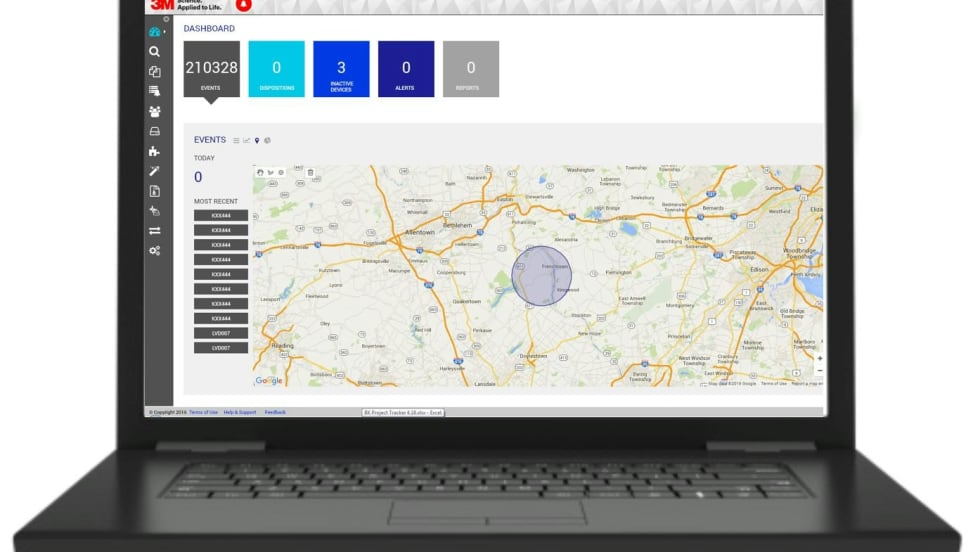Open the Alerts tile

coord(406,69)
